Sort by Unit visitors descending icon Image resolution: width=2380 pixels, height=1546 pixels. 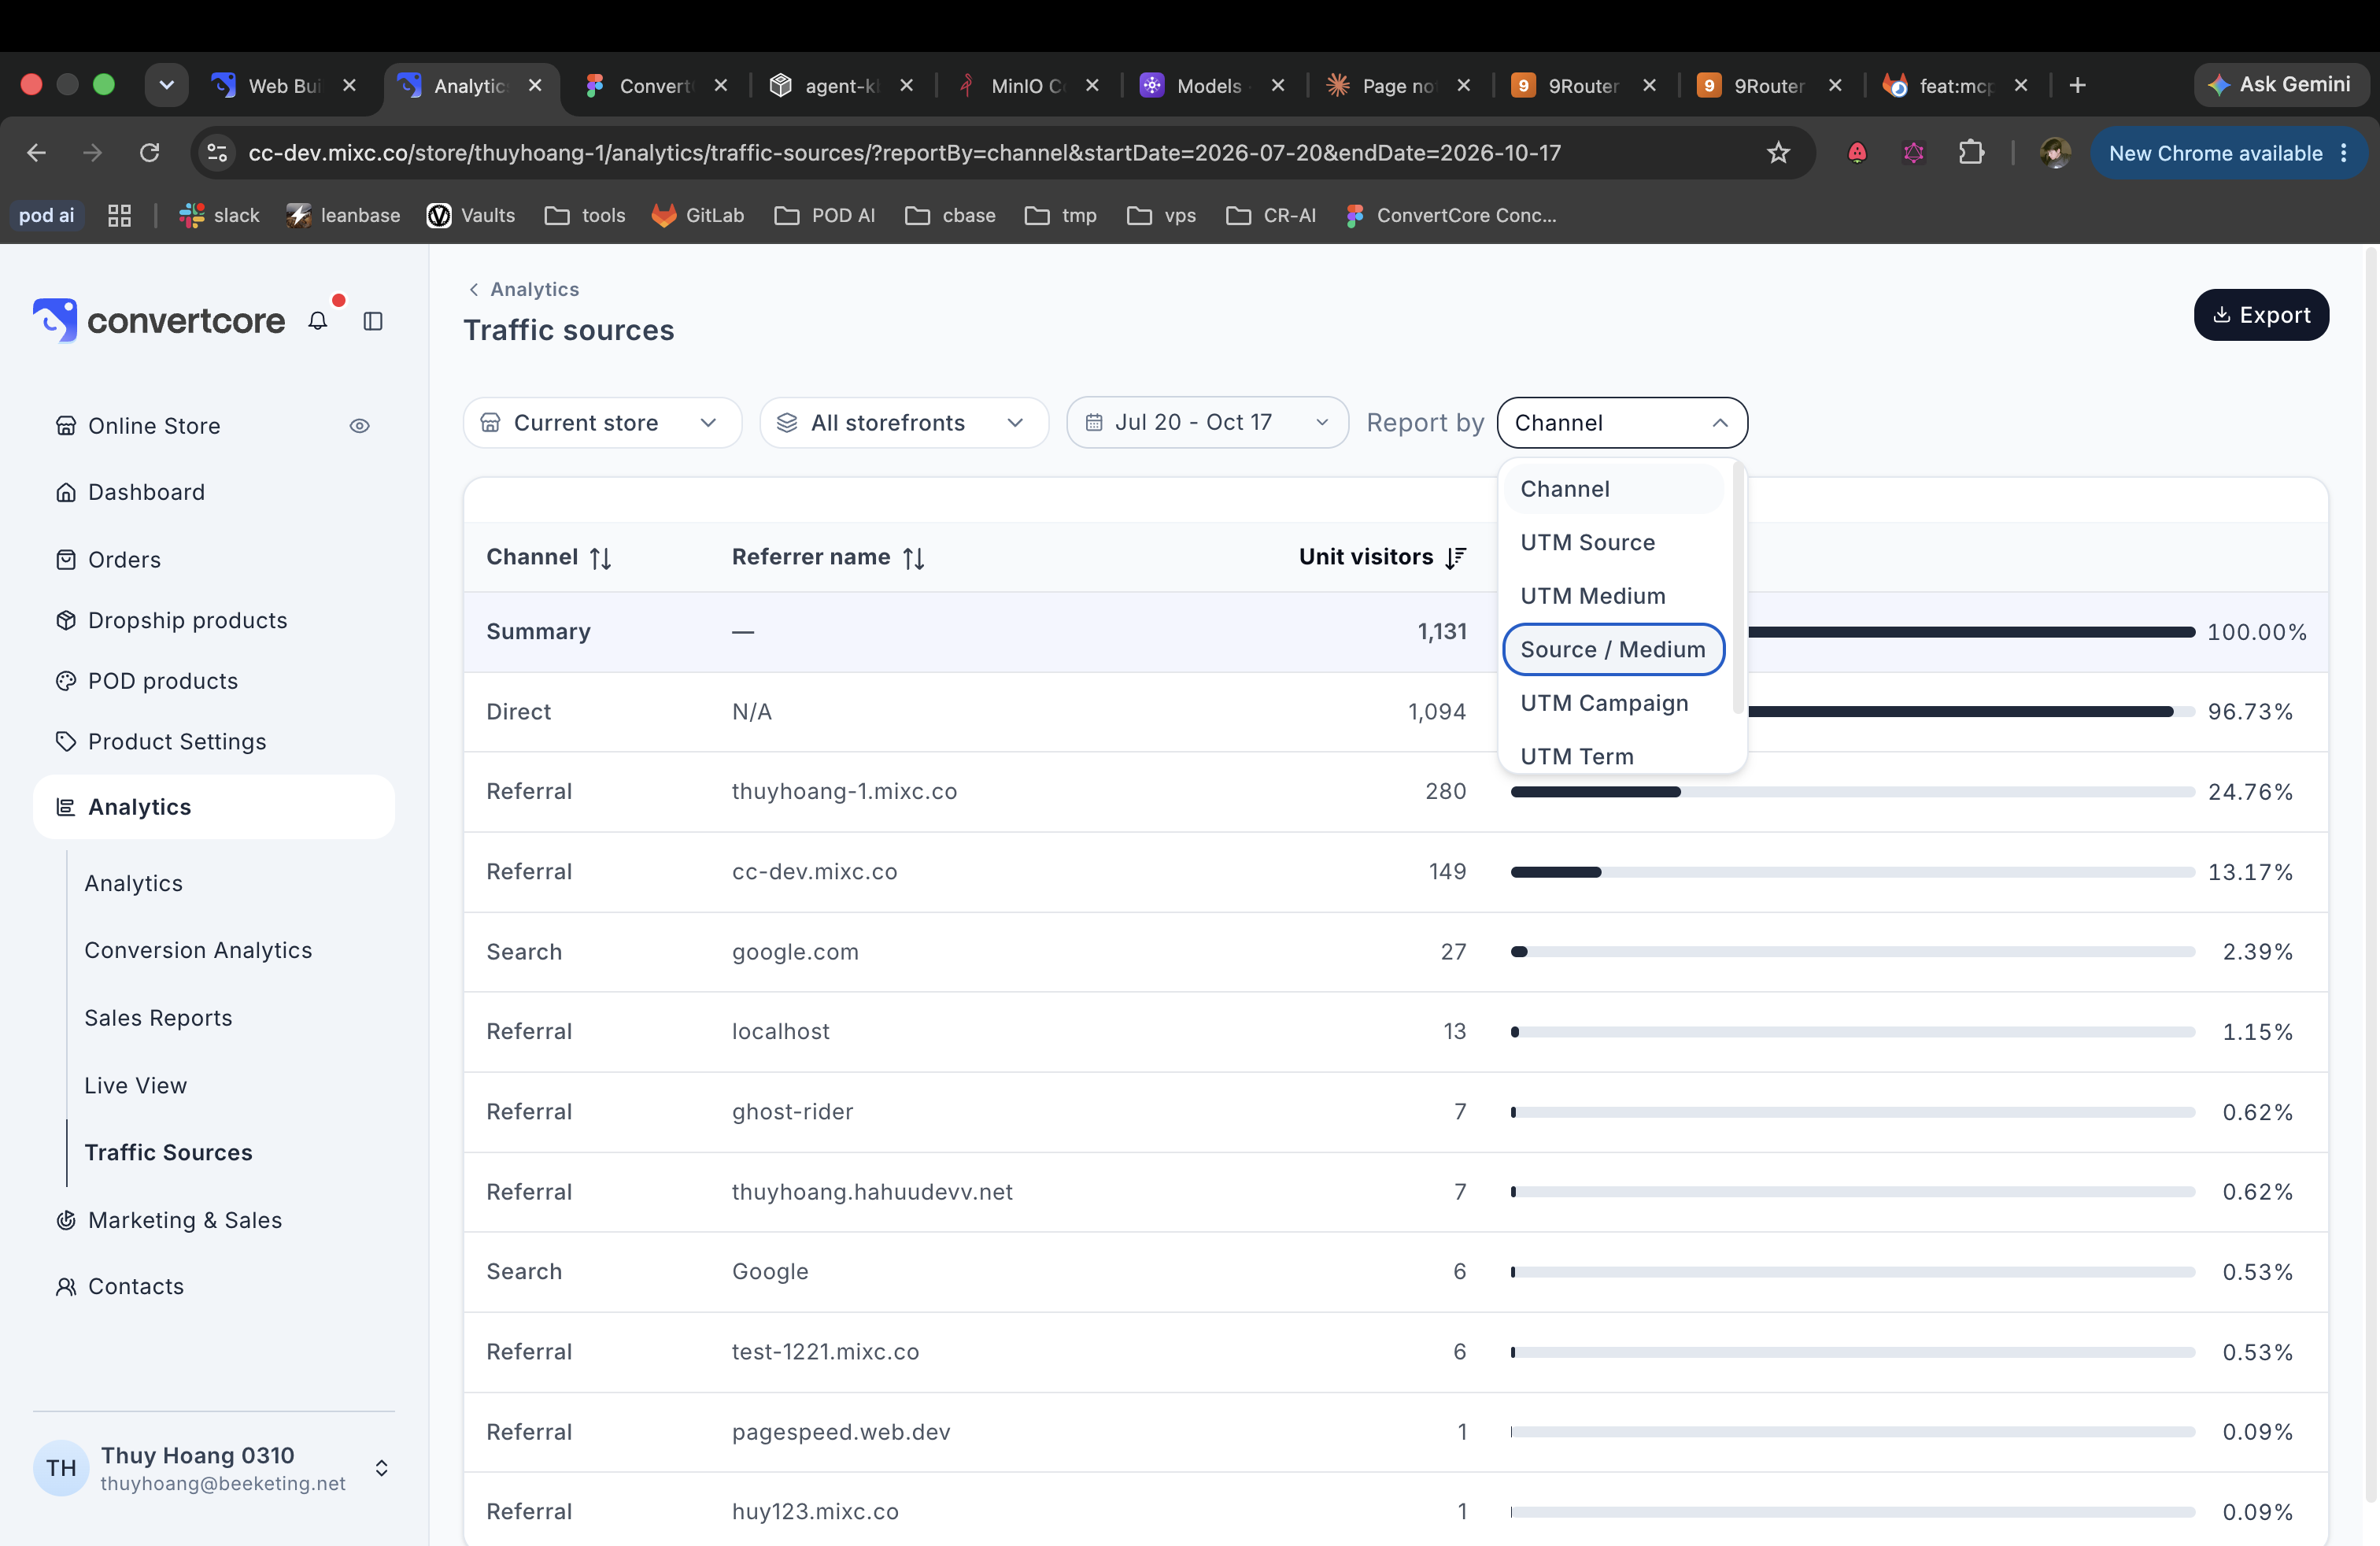pos(1456,558)
